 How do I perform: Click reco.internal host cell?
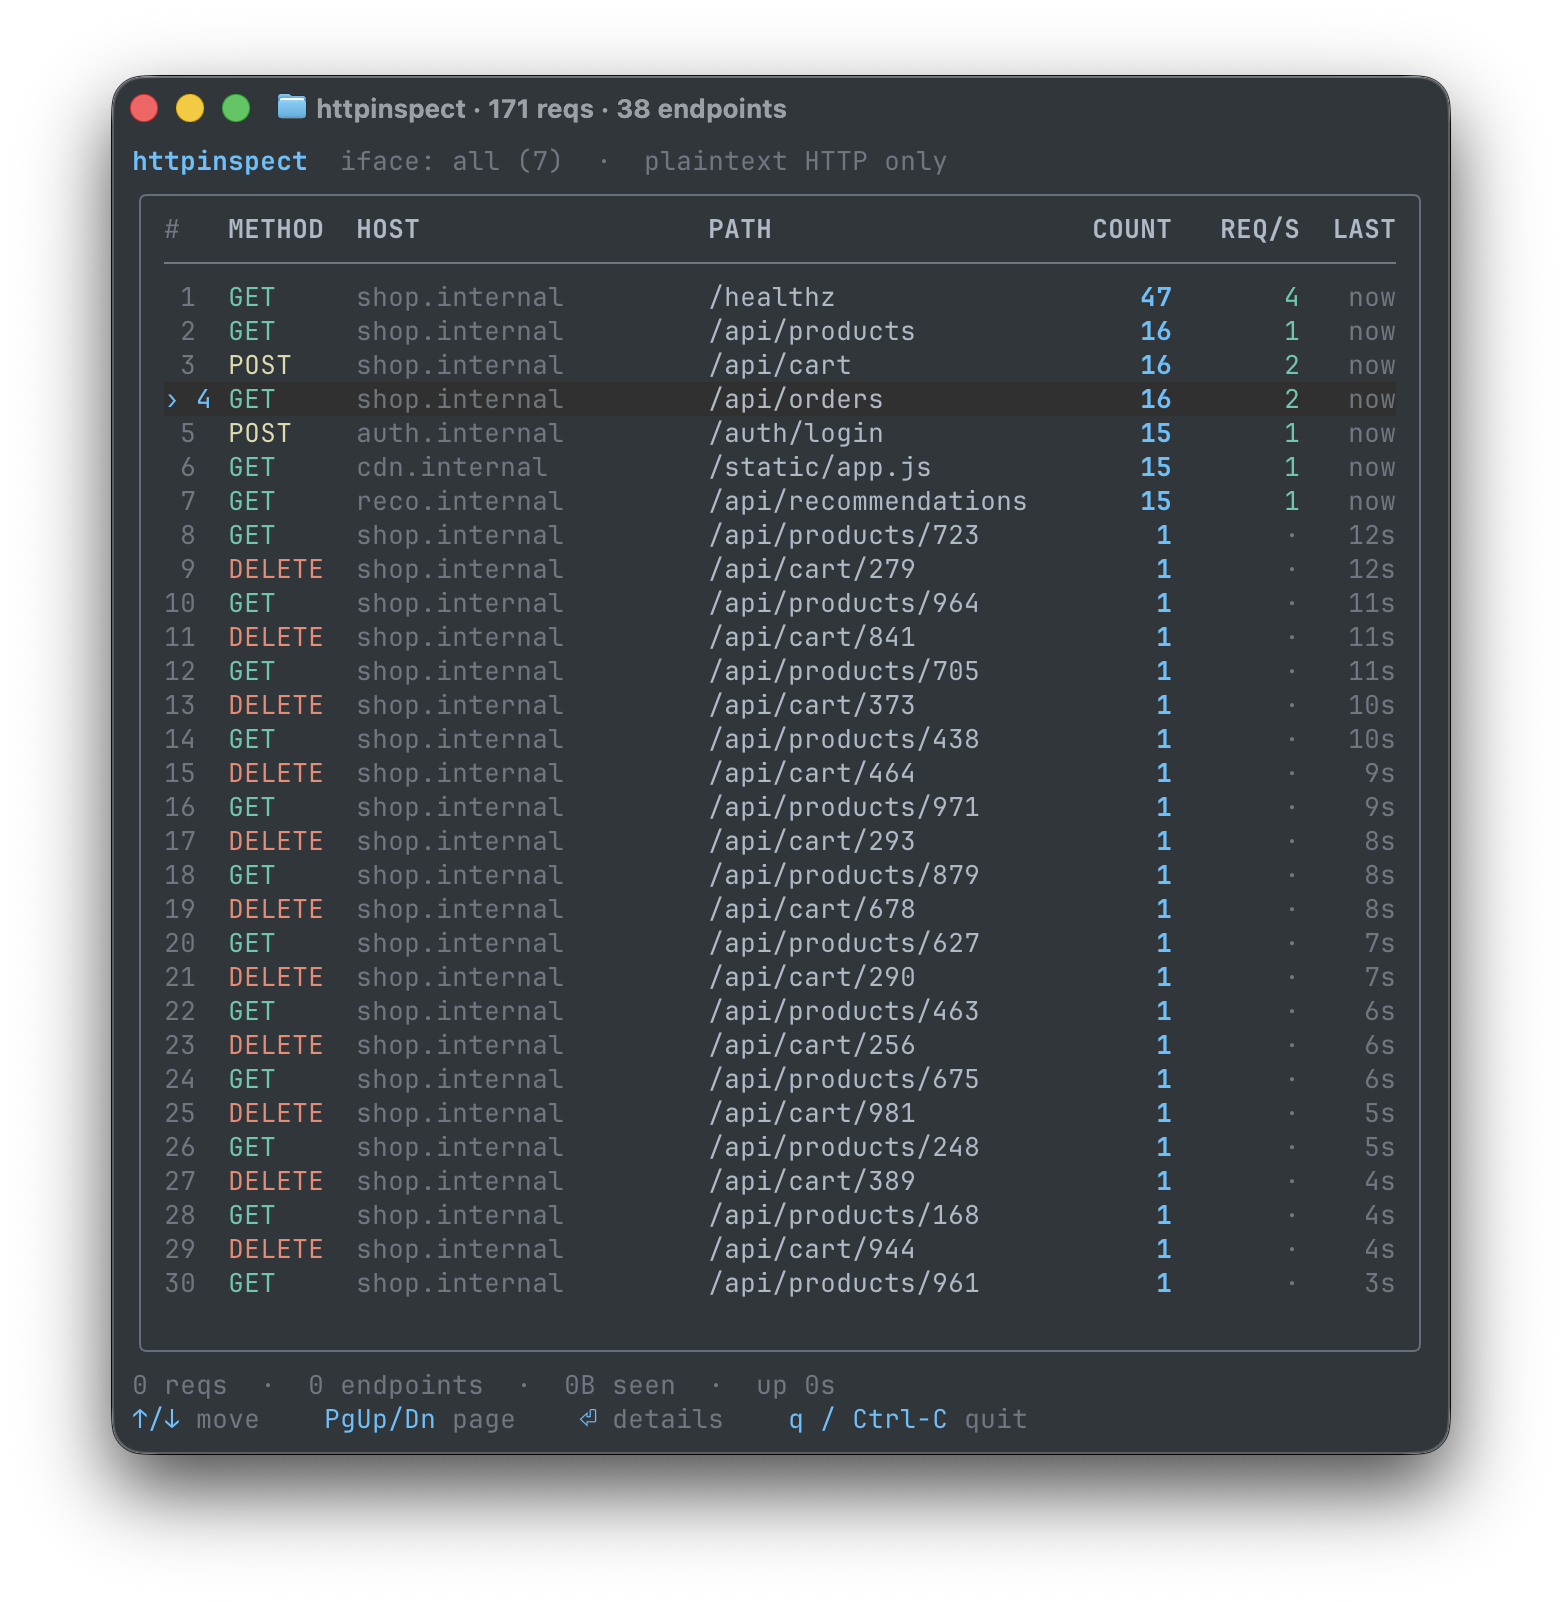pos(460,501)
